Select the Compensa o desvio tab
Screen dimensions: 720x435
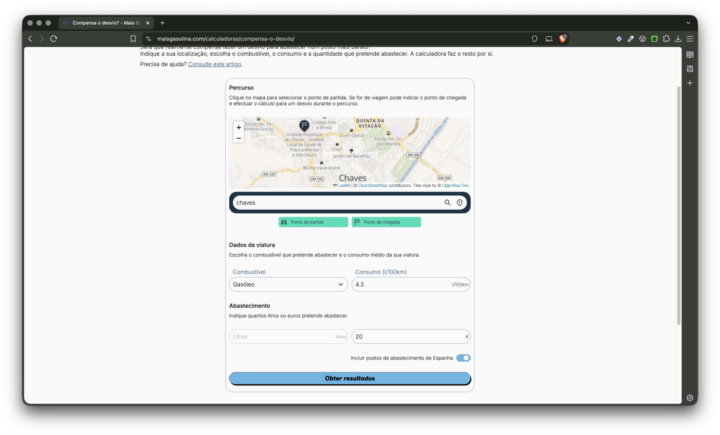(107, 23)
